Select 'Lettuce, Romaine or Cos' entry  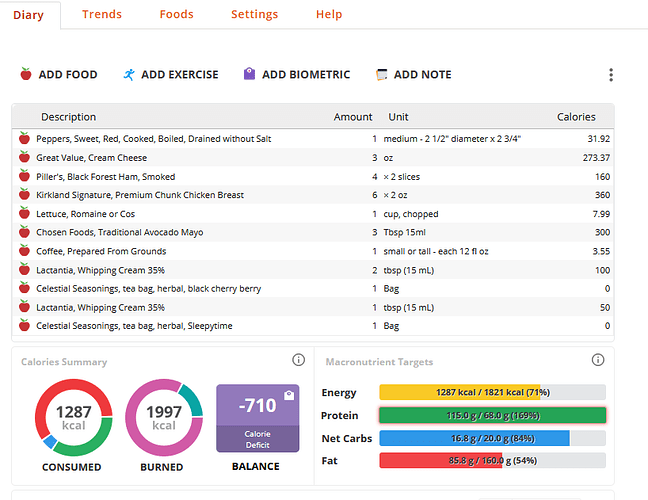(86, 214)
